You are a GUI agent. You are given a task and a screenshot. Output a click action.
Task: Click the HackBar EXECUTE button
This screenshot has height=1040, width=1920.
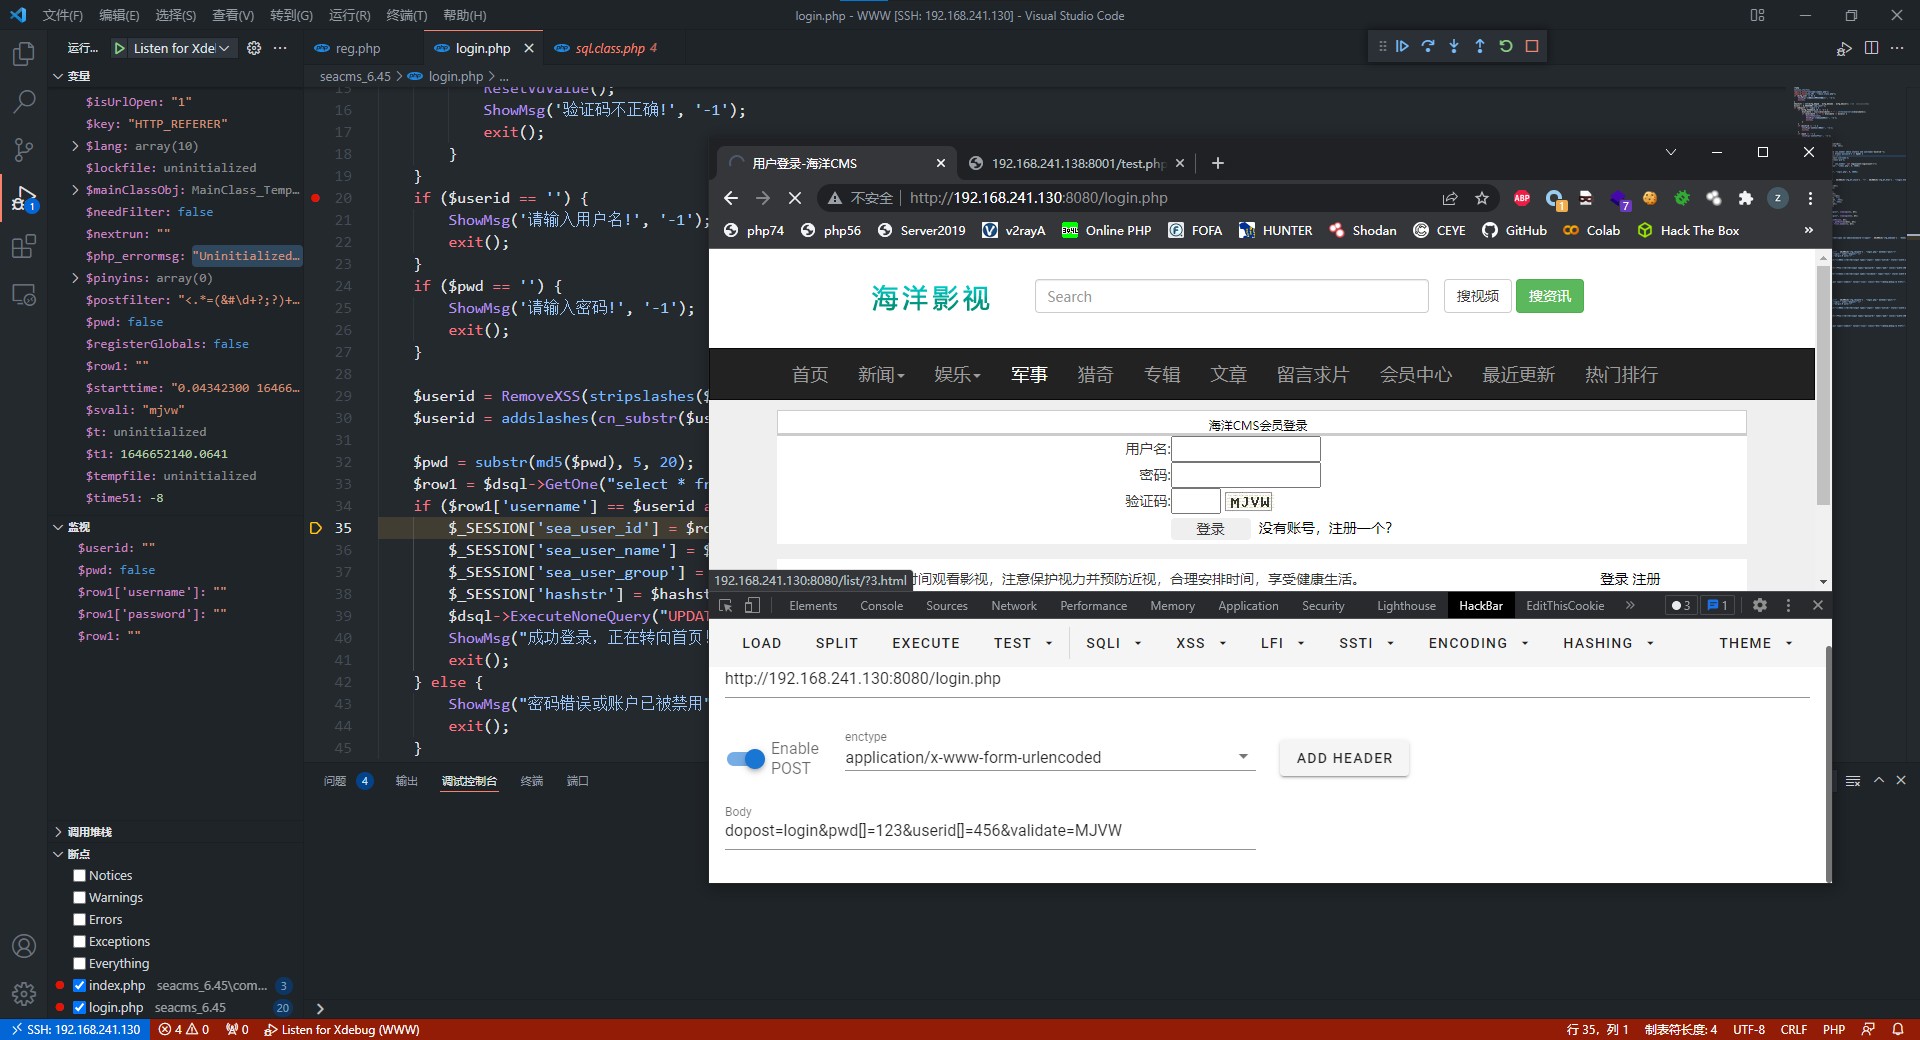click(925, 643)
